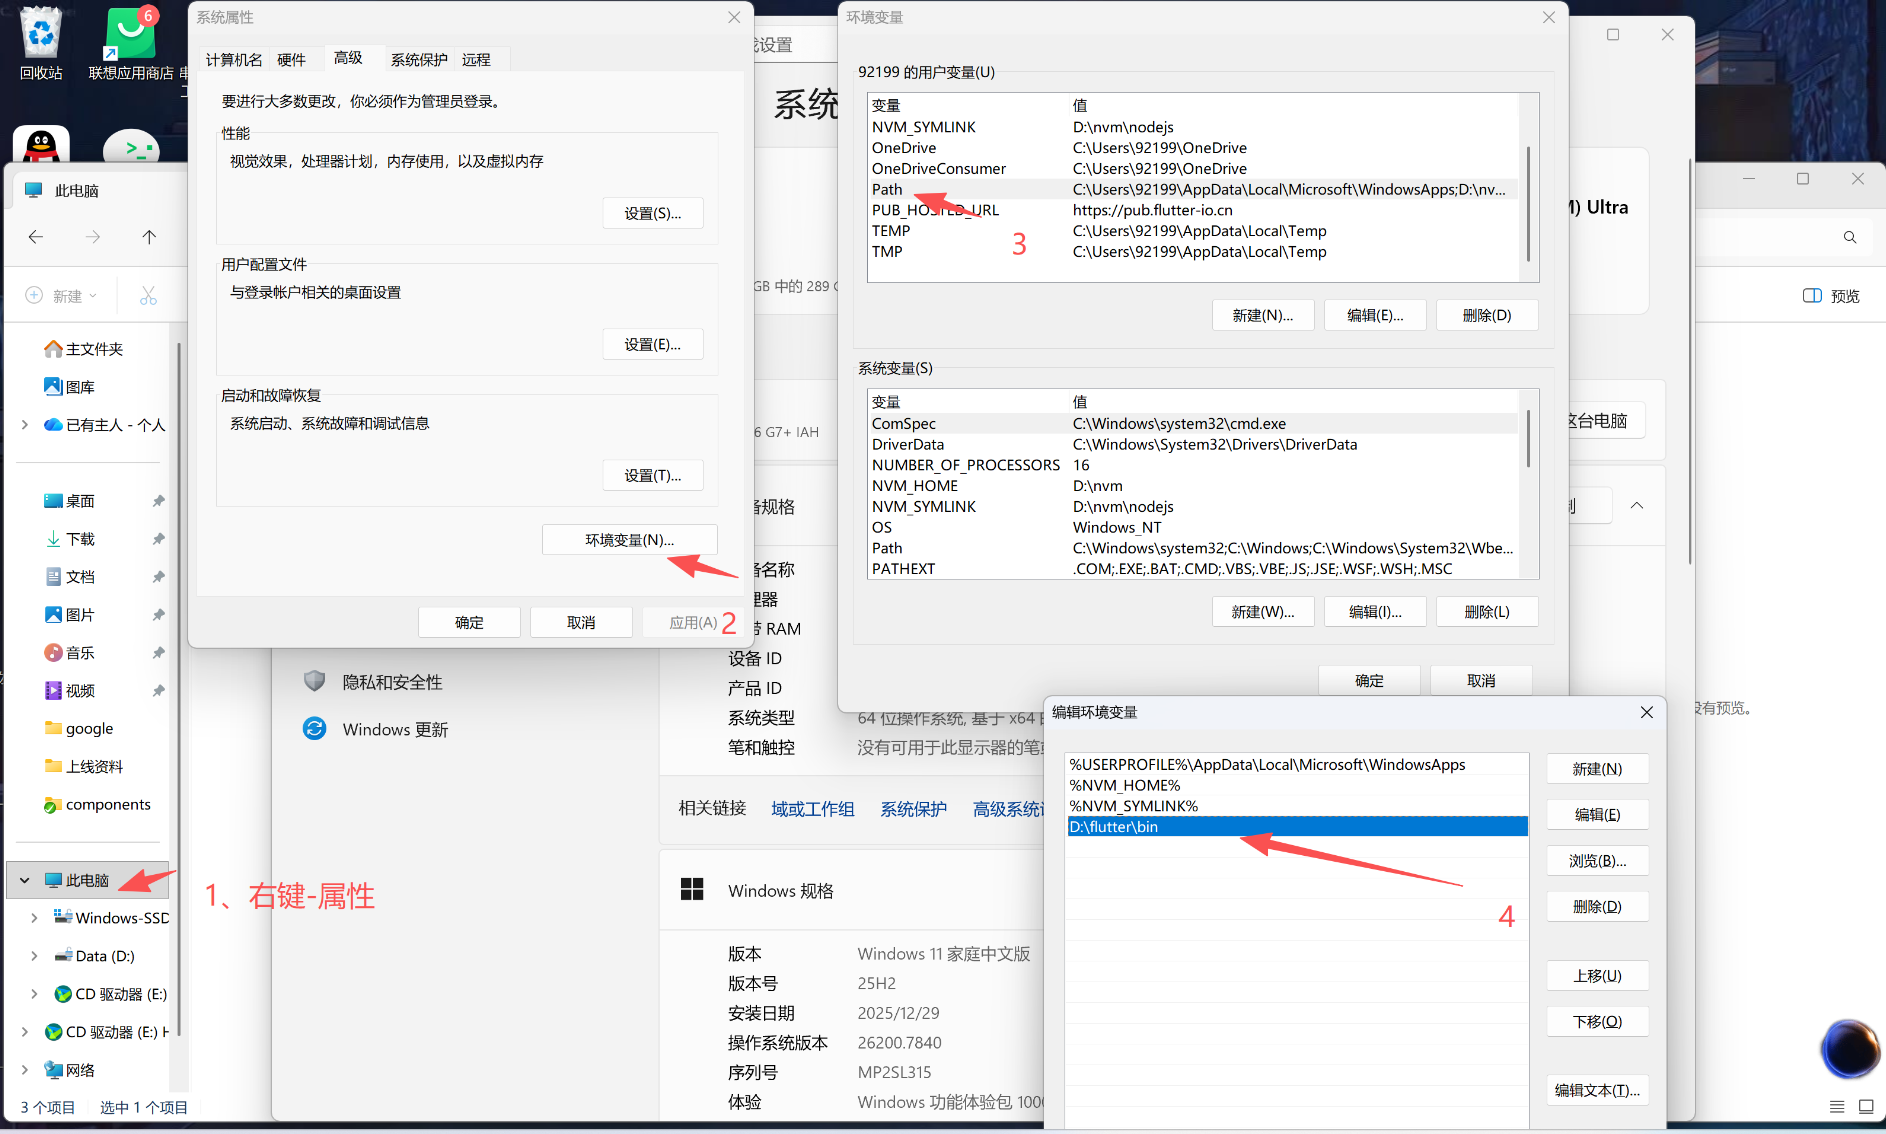
Task: Click 编辑文本(T)... button
Action: [1598, 1091]
